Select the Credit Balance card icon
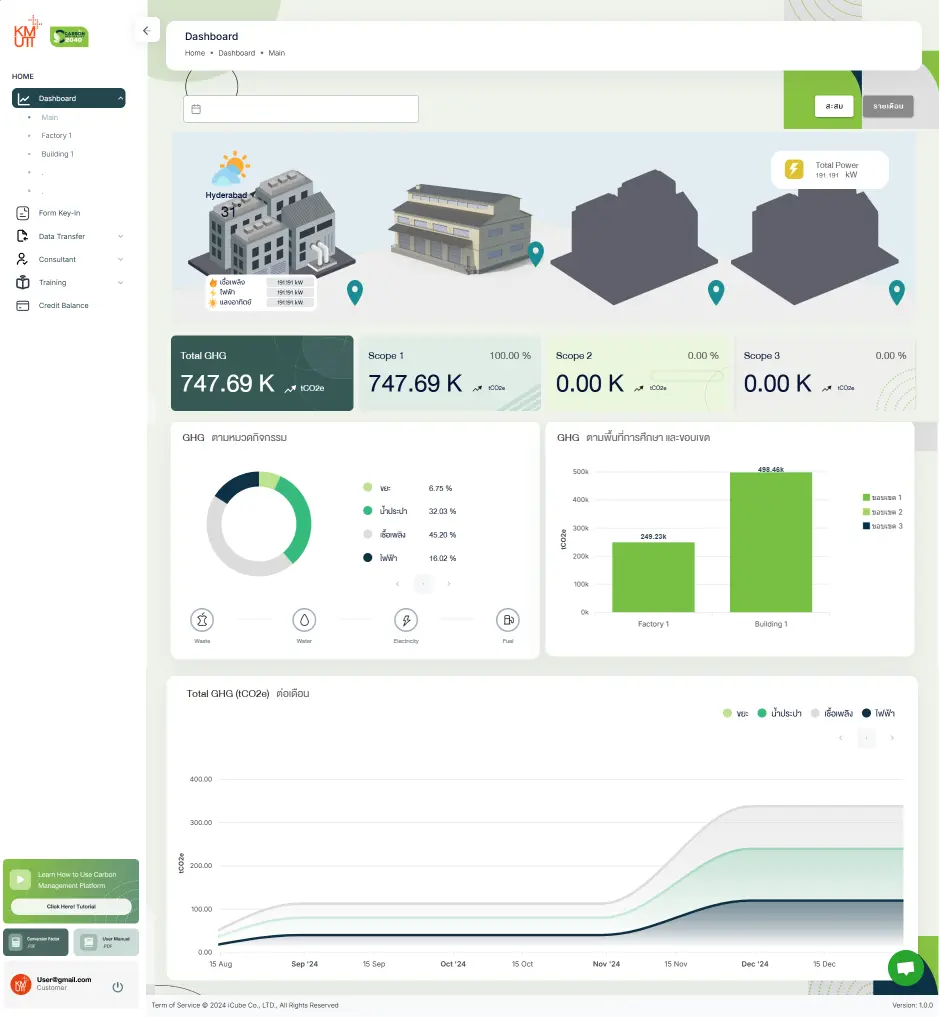Screen dimensions: 939x1017 click(x=22, y=305)
